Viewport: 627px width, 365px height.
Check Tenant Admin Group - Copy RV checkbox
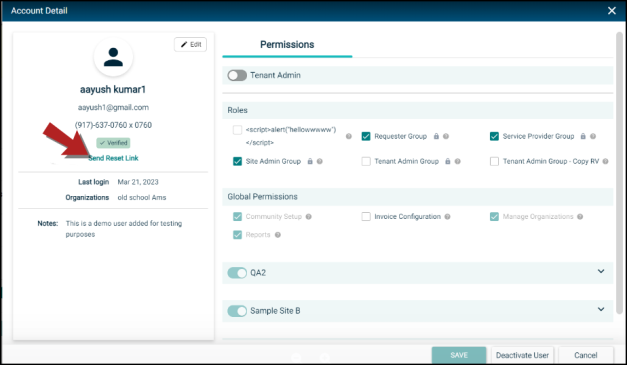[x=494, y=162]
